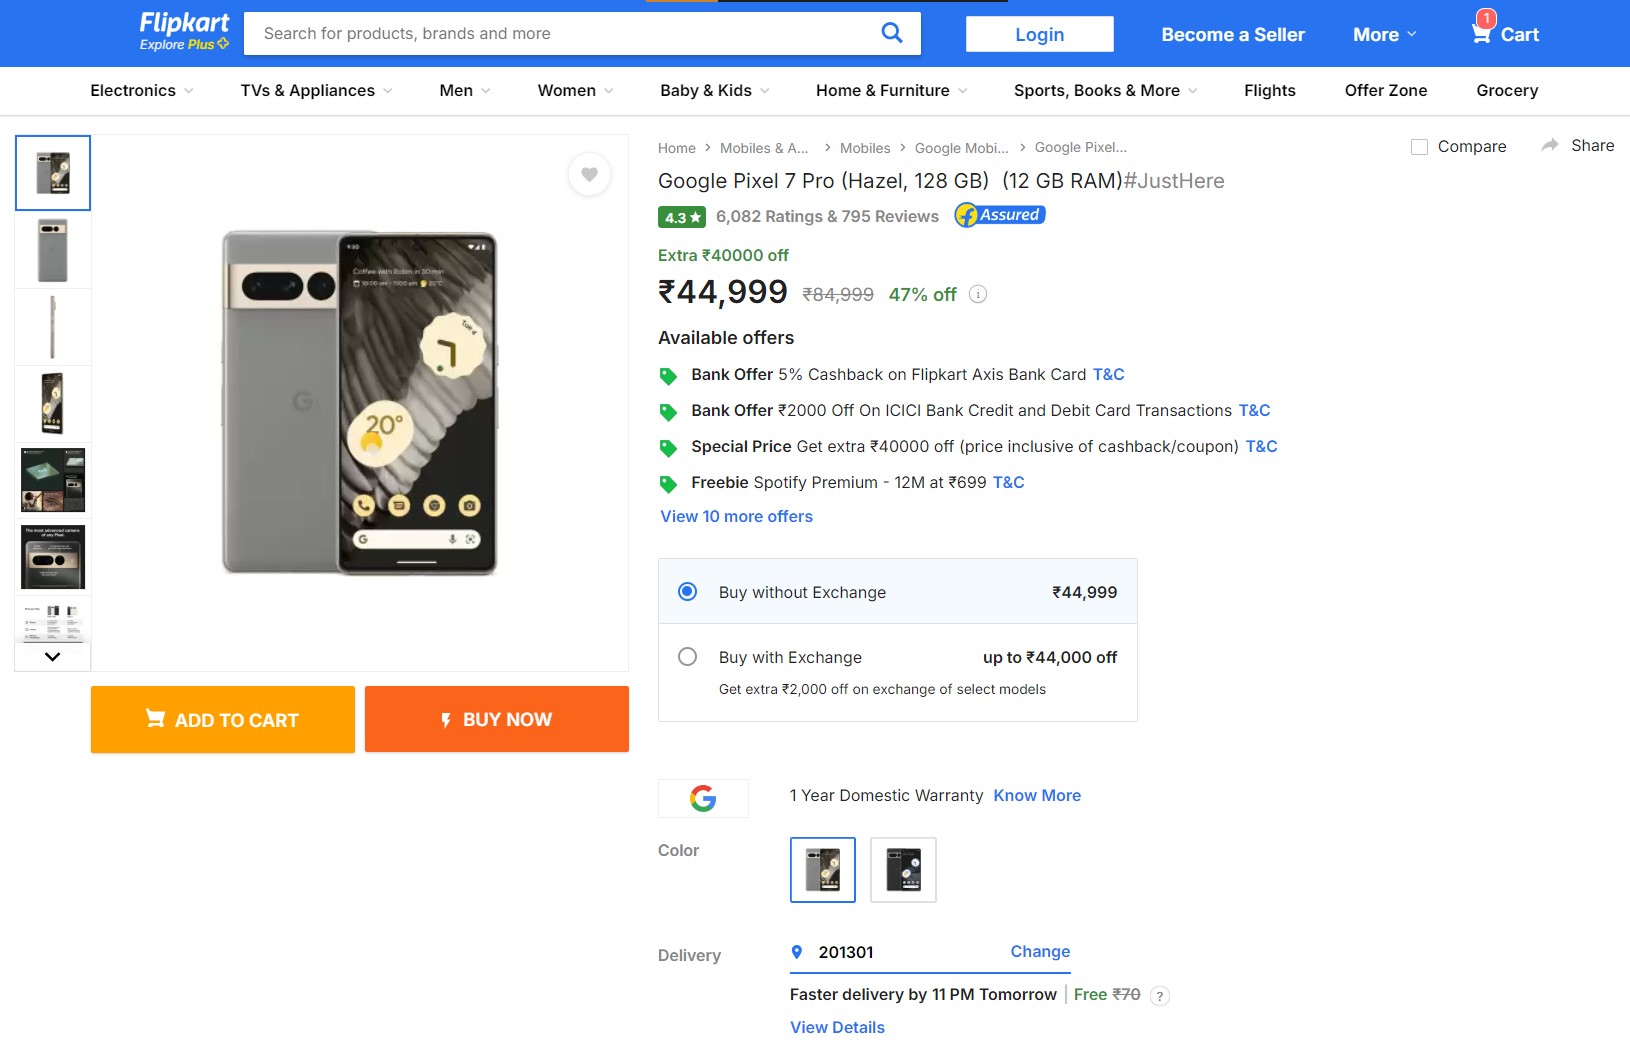Viewport: 1630px width, 1051px height.
Task: Click the Google brand logo
Action: point(703,798)
